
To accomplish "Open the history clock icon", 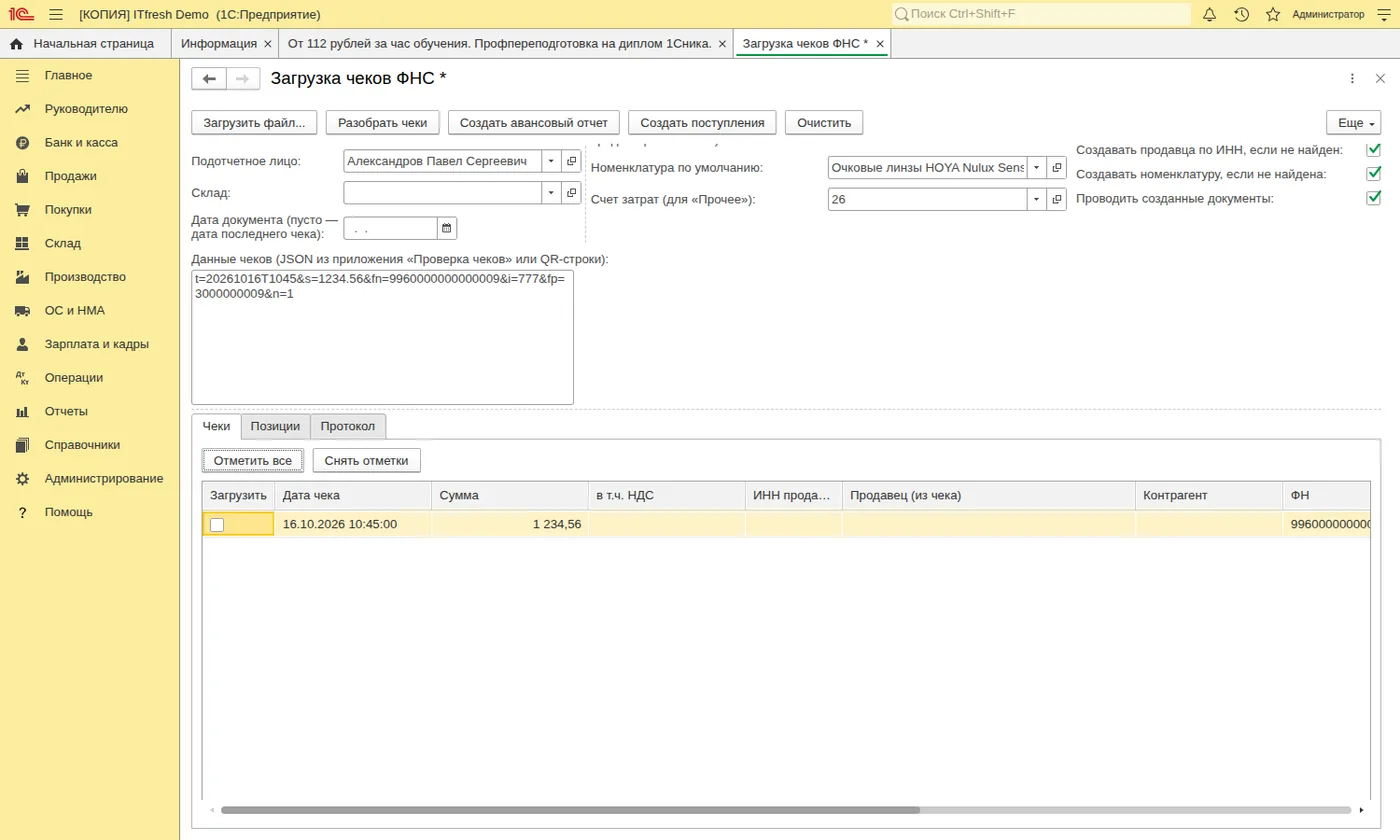I will click(1241, 15).
